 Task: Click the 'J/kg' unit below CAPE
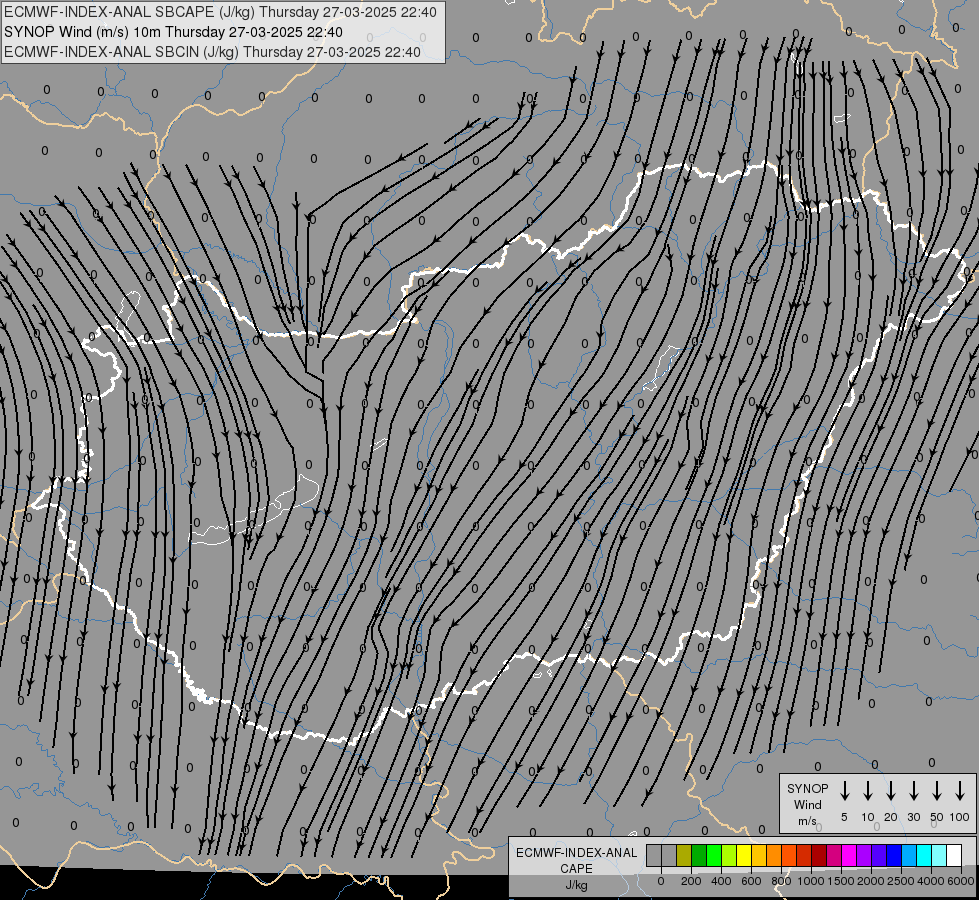[x=576, y=885]
